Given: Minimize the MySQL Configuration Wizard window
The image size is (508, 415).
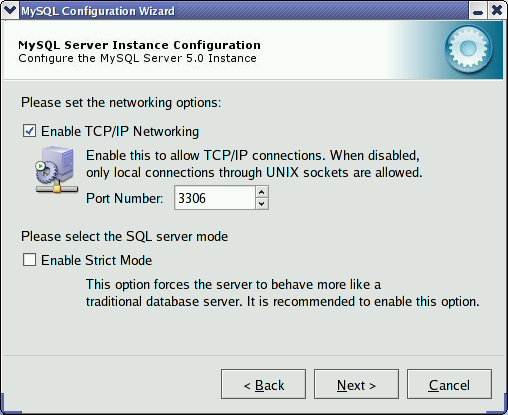Looking at the screenshot, I should click(x=478, y=11).
